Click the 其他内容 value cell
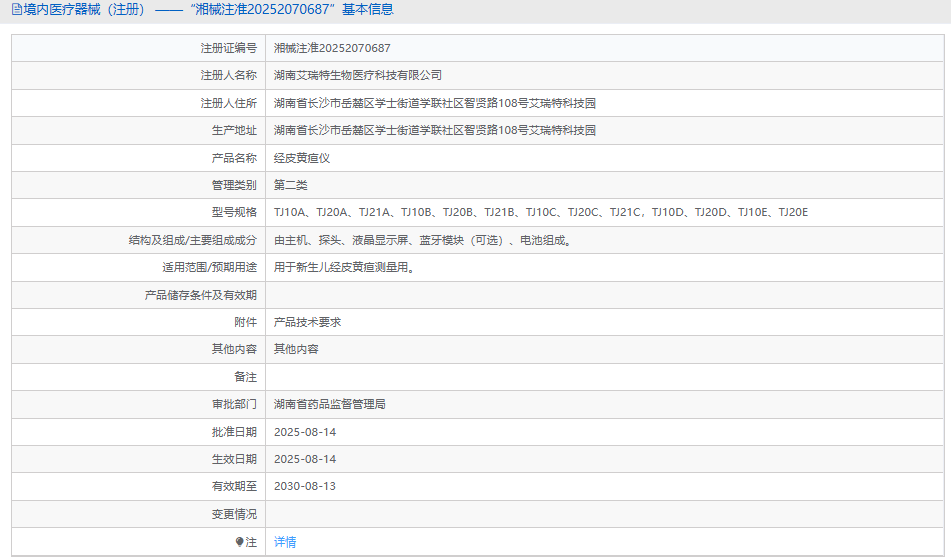This screenshot has width=951, height=560. click(296, 349)
